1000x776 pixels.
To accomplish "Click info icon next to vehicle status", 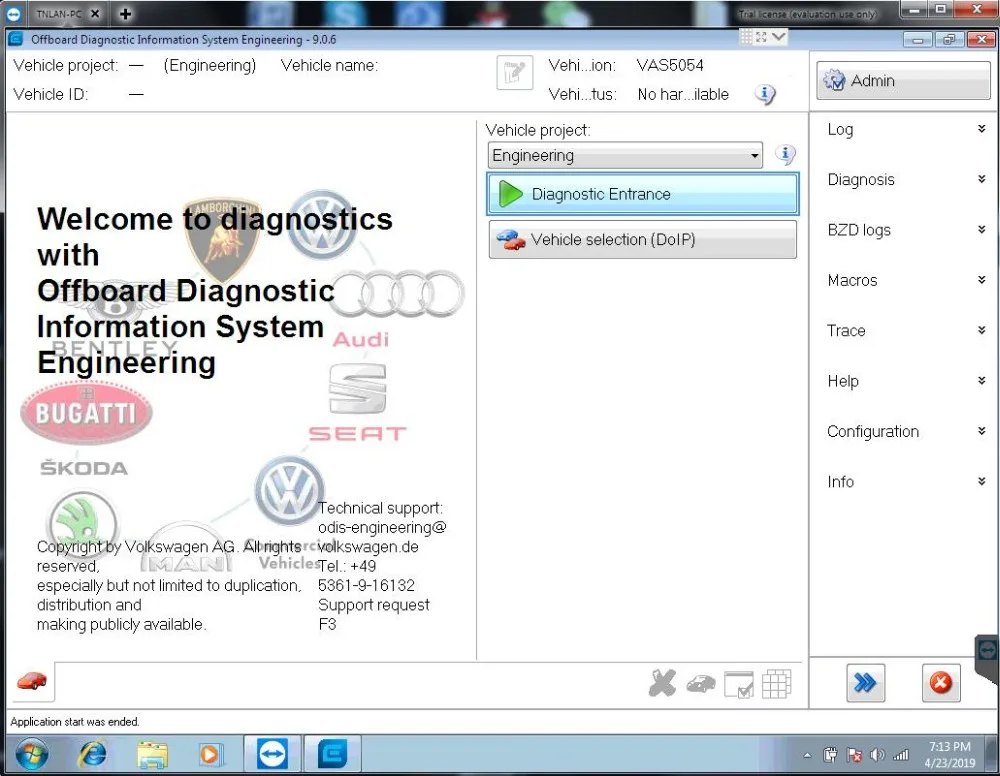I will pos(765,94).
